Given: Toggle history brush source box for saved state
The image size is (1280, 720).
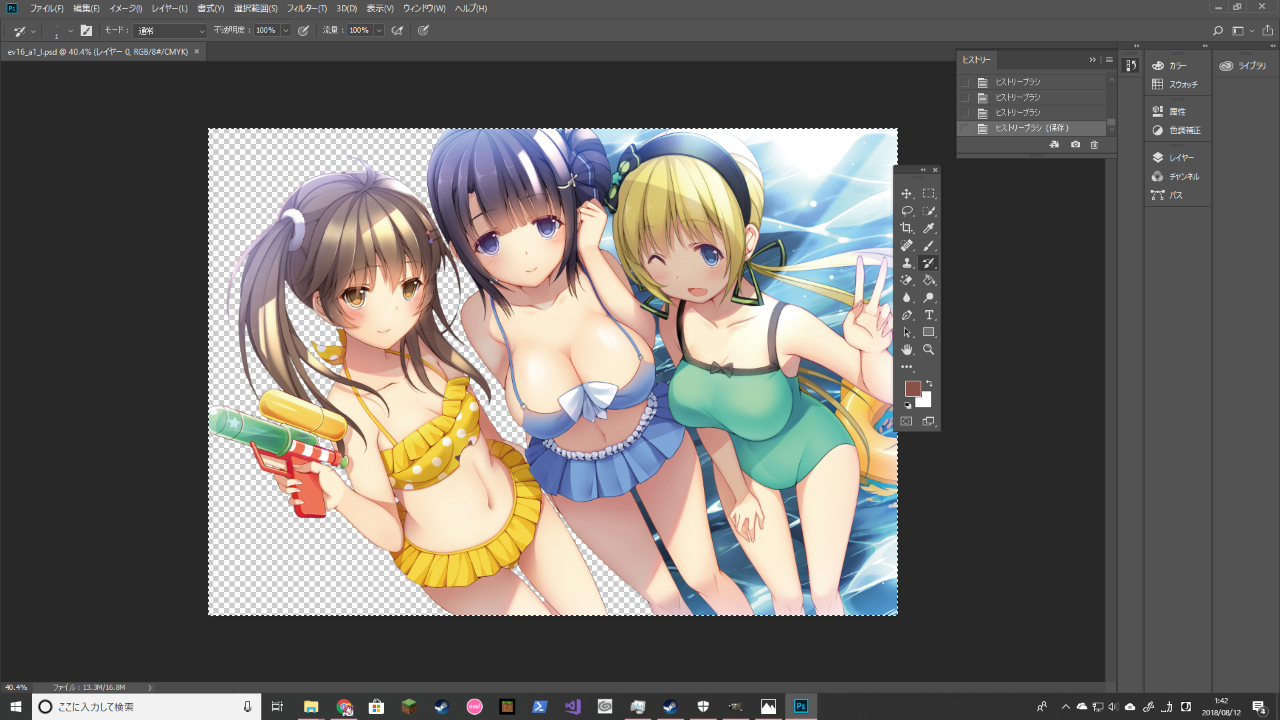Looking at the screenshot, I should tap(965, 128).
